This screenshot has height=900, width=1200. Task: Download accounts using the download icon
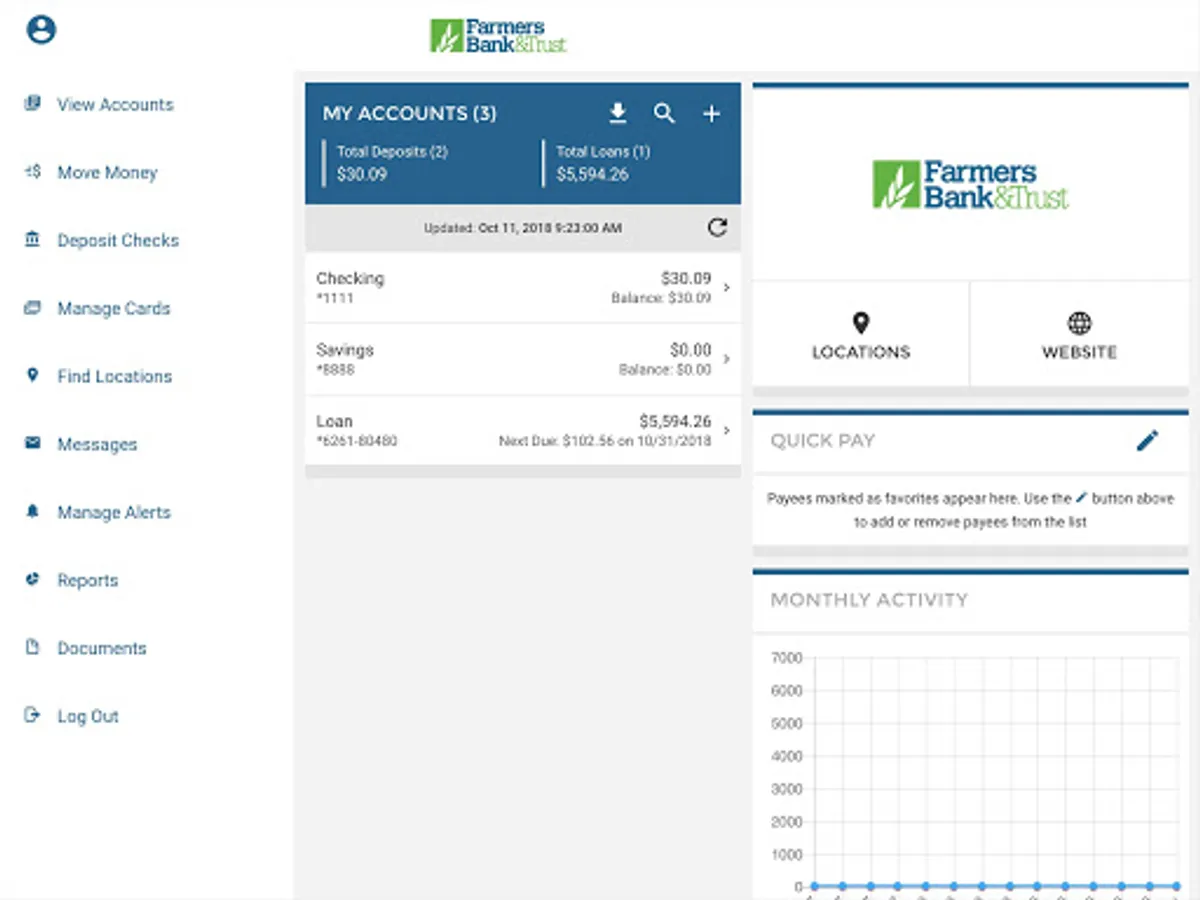[618, 113]
